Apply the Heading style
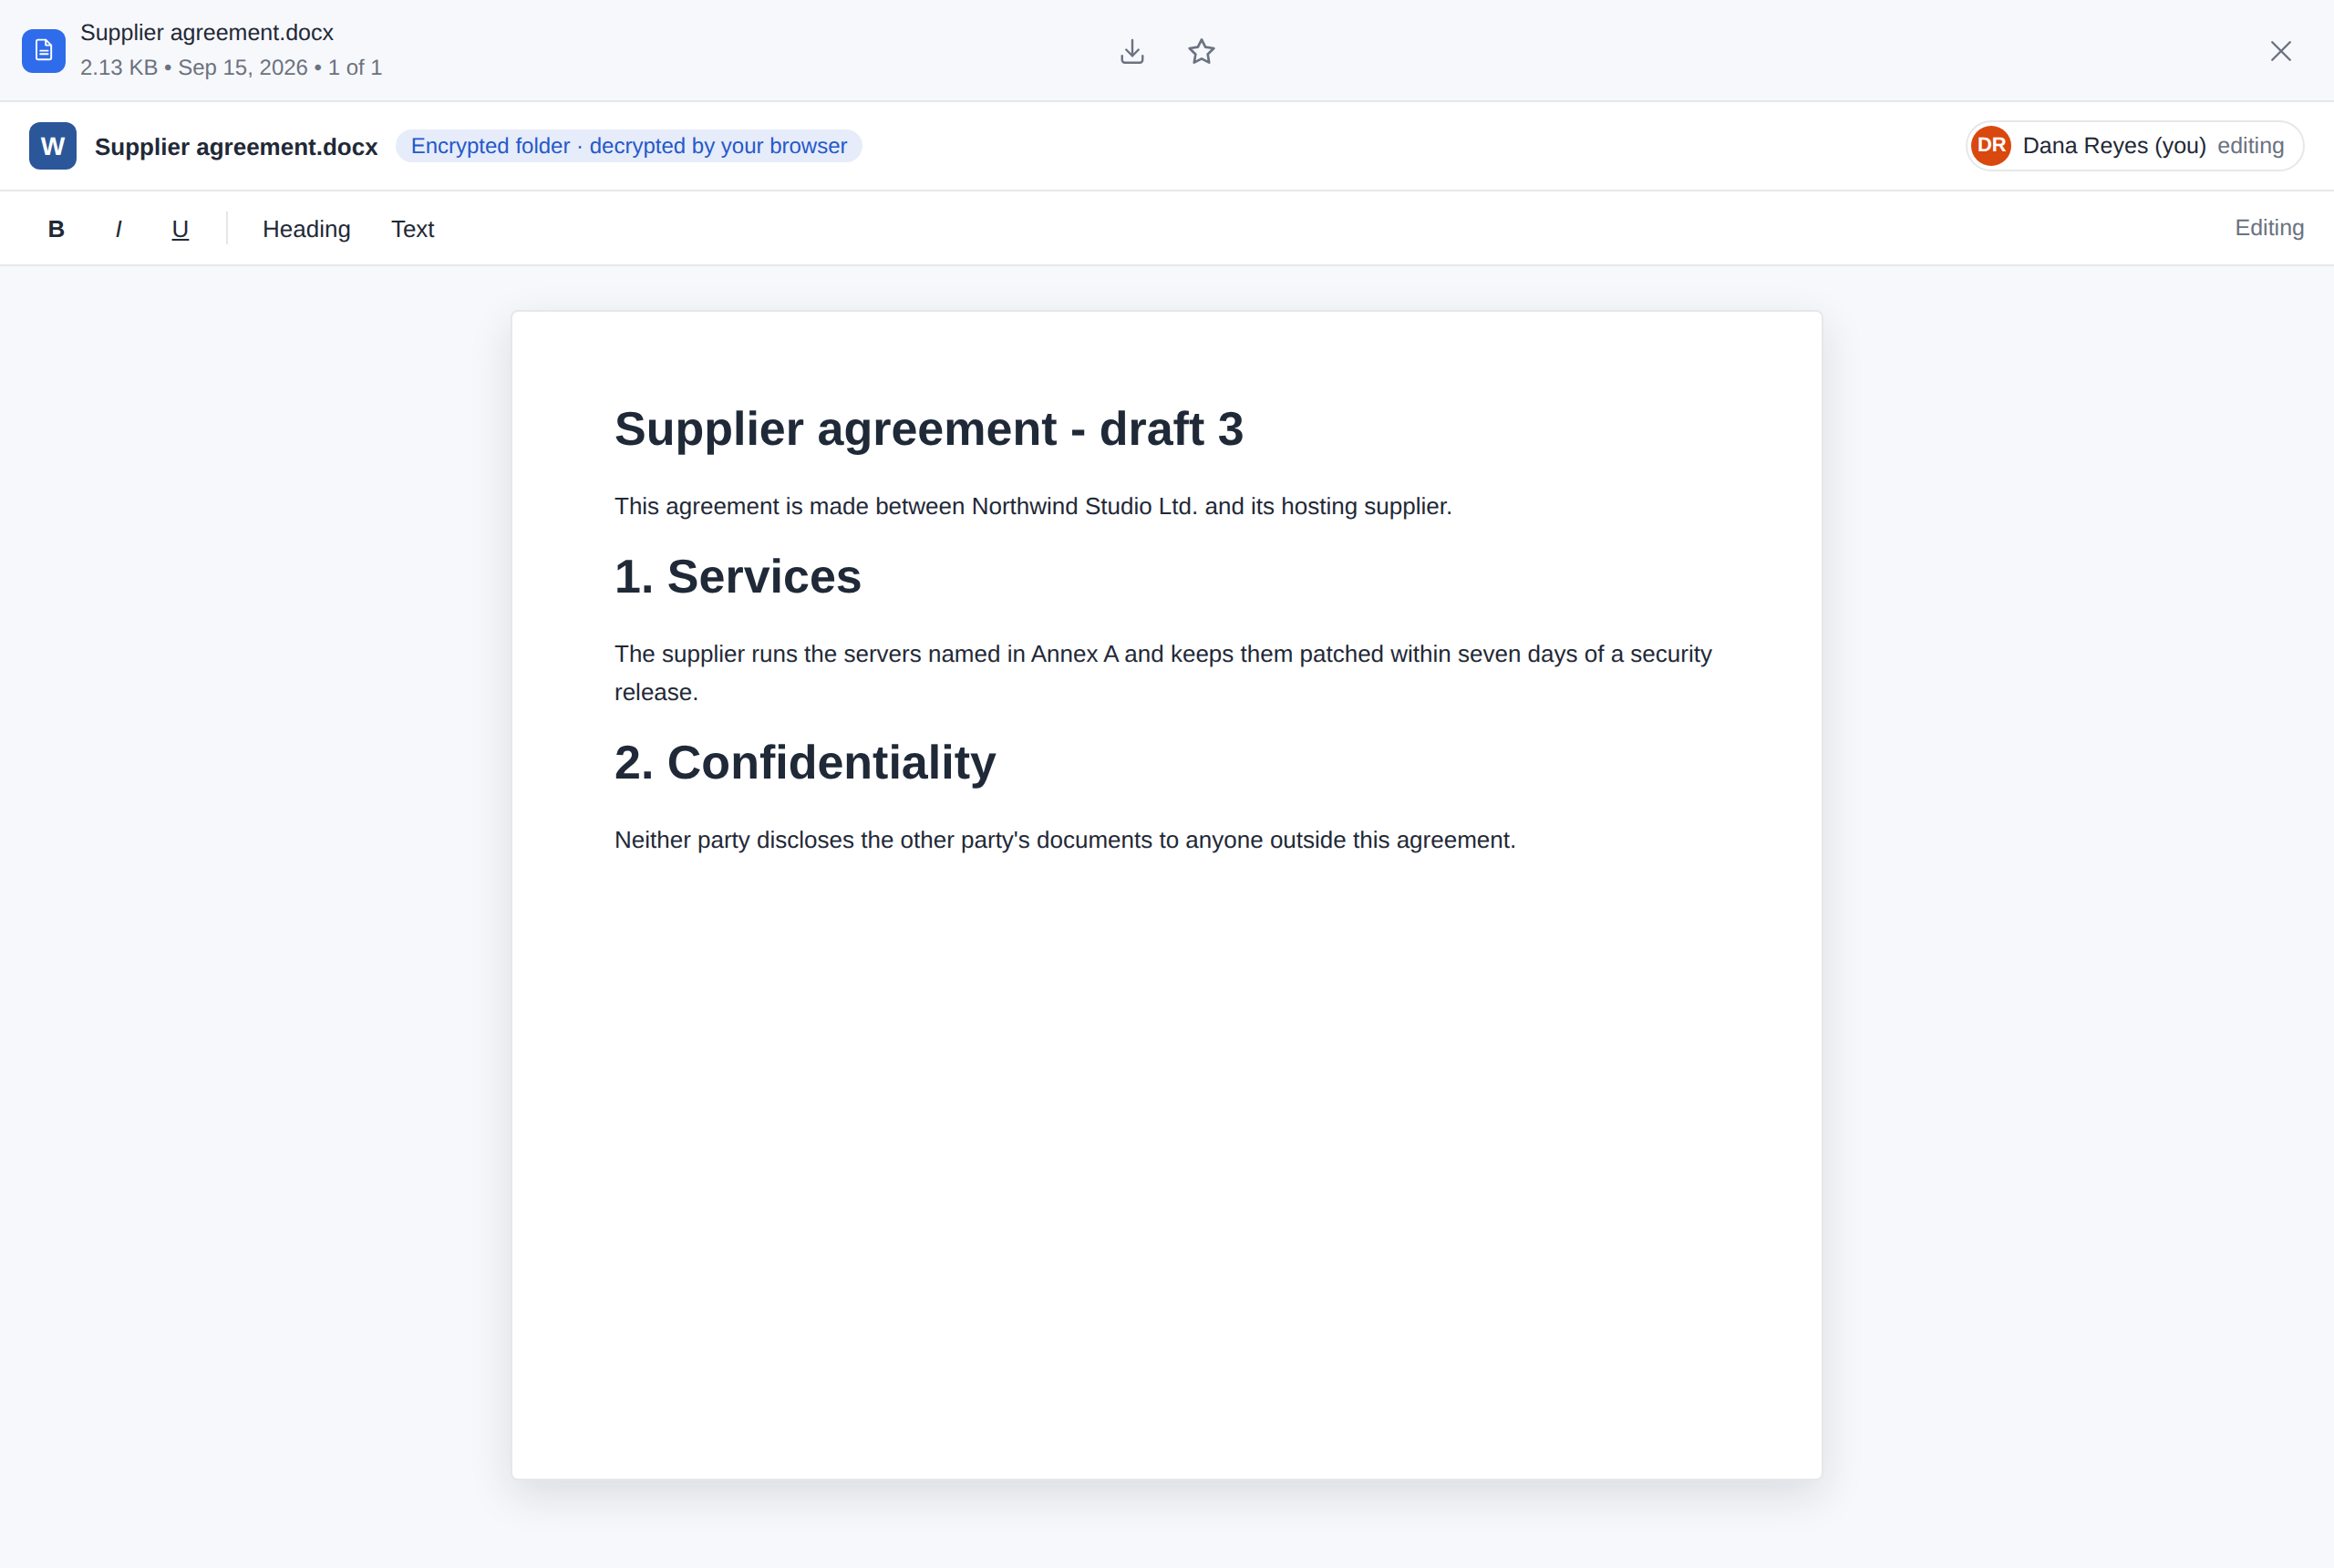Viewport: 2334px width, 1568px height. coord(306,229)
